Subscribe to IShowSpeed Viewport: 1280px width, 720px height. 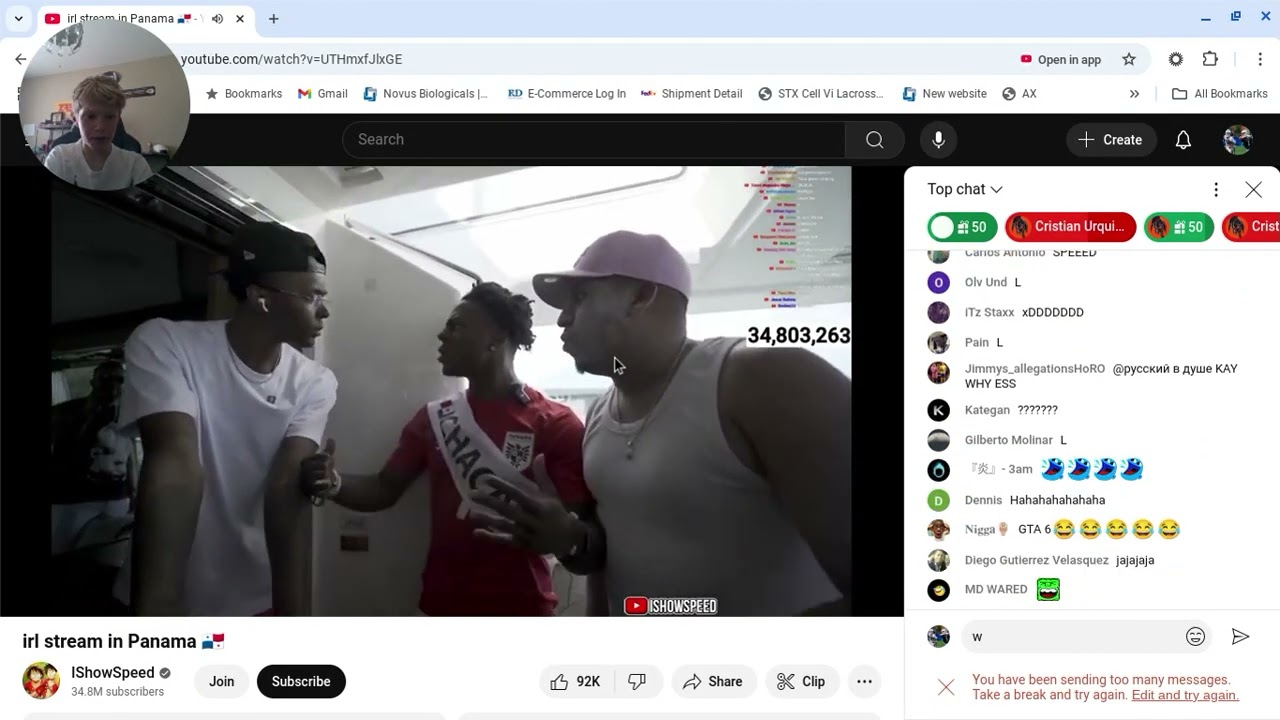click(x=301, y=681)
